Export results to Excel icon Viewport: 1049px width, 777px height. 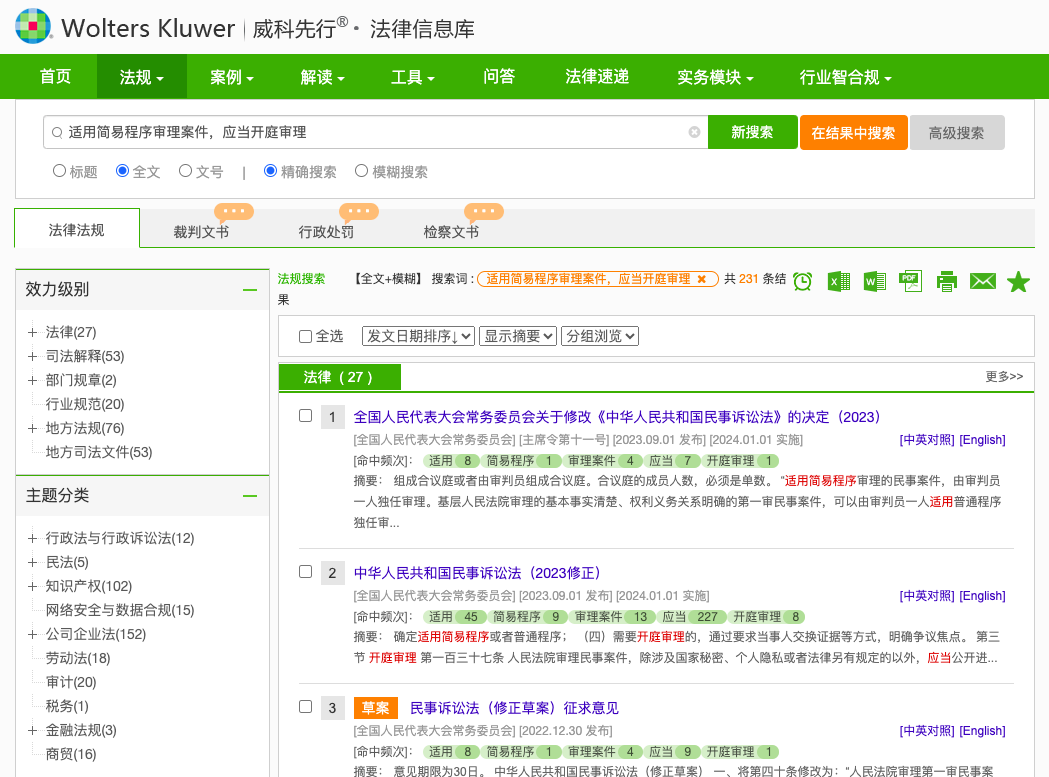[x=839, y=282]
